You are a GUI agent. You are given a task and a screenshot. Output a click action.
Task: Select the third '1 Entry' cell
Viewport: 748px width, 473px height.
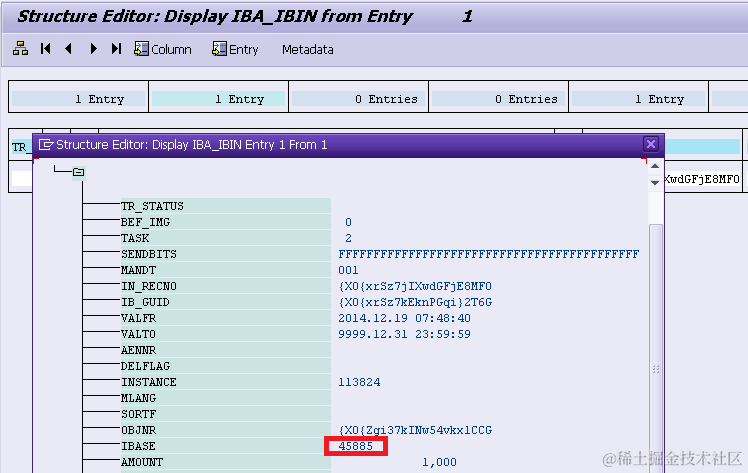[638, 99]
